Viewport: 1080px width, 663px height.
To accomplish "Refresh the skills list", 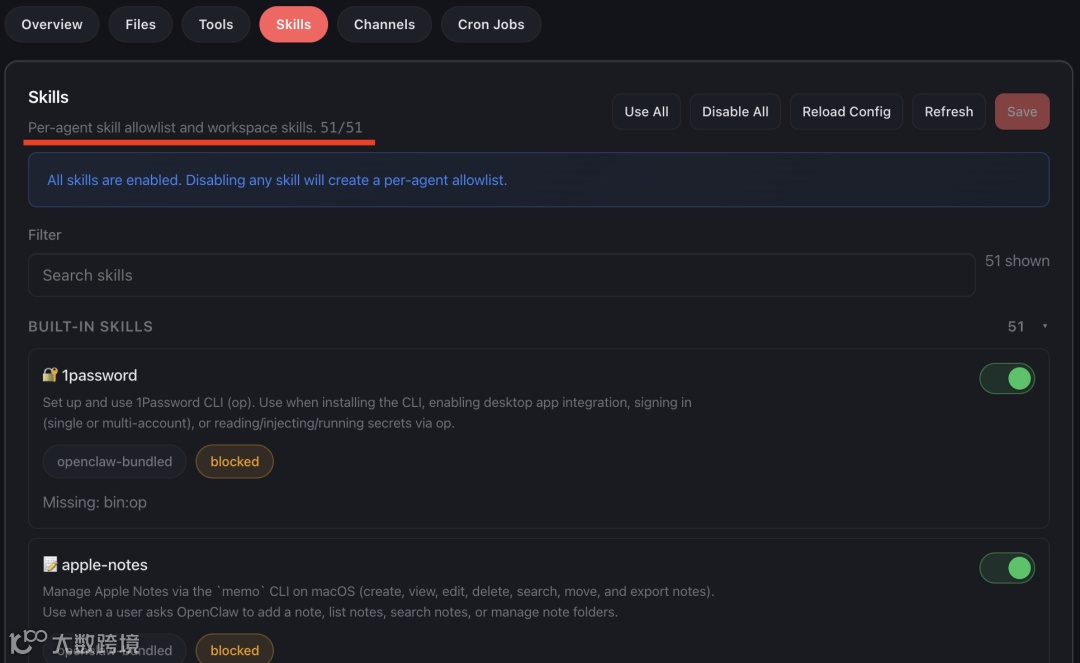I will (948, 112).
